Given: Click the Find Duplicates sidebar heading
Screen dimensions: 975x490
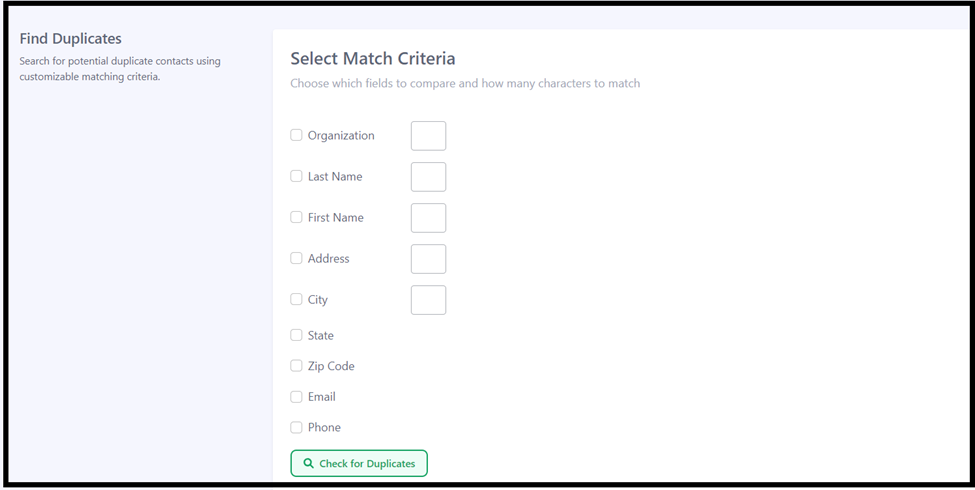Looking at the screenshot, I should 70,39.
